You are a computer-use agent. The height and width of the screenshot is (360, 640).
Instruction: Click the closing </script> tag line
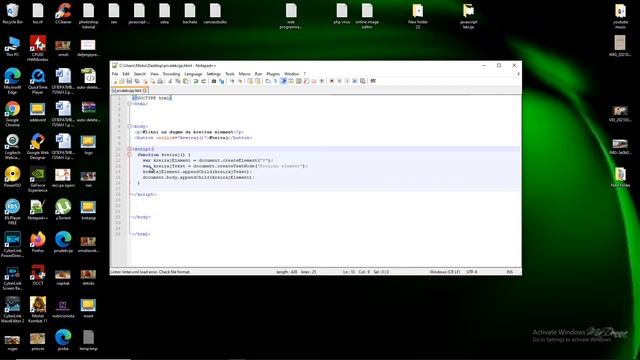[144, 194]
